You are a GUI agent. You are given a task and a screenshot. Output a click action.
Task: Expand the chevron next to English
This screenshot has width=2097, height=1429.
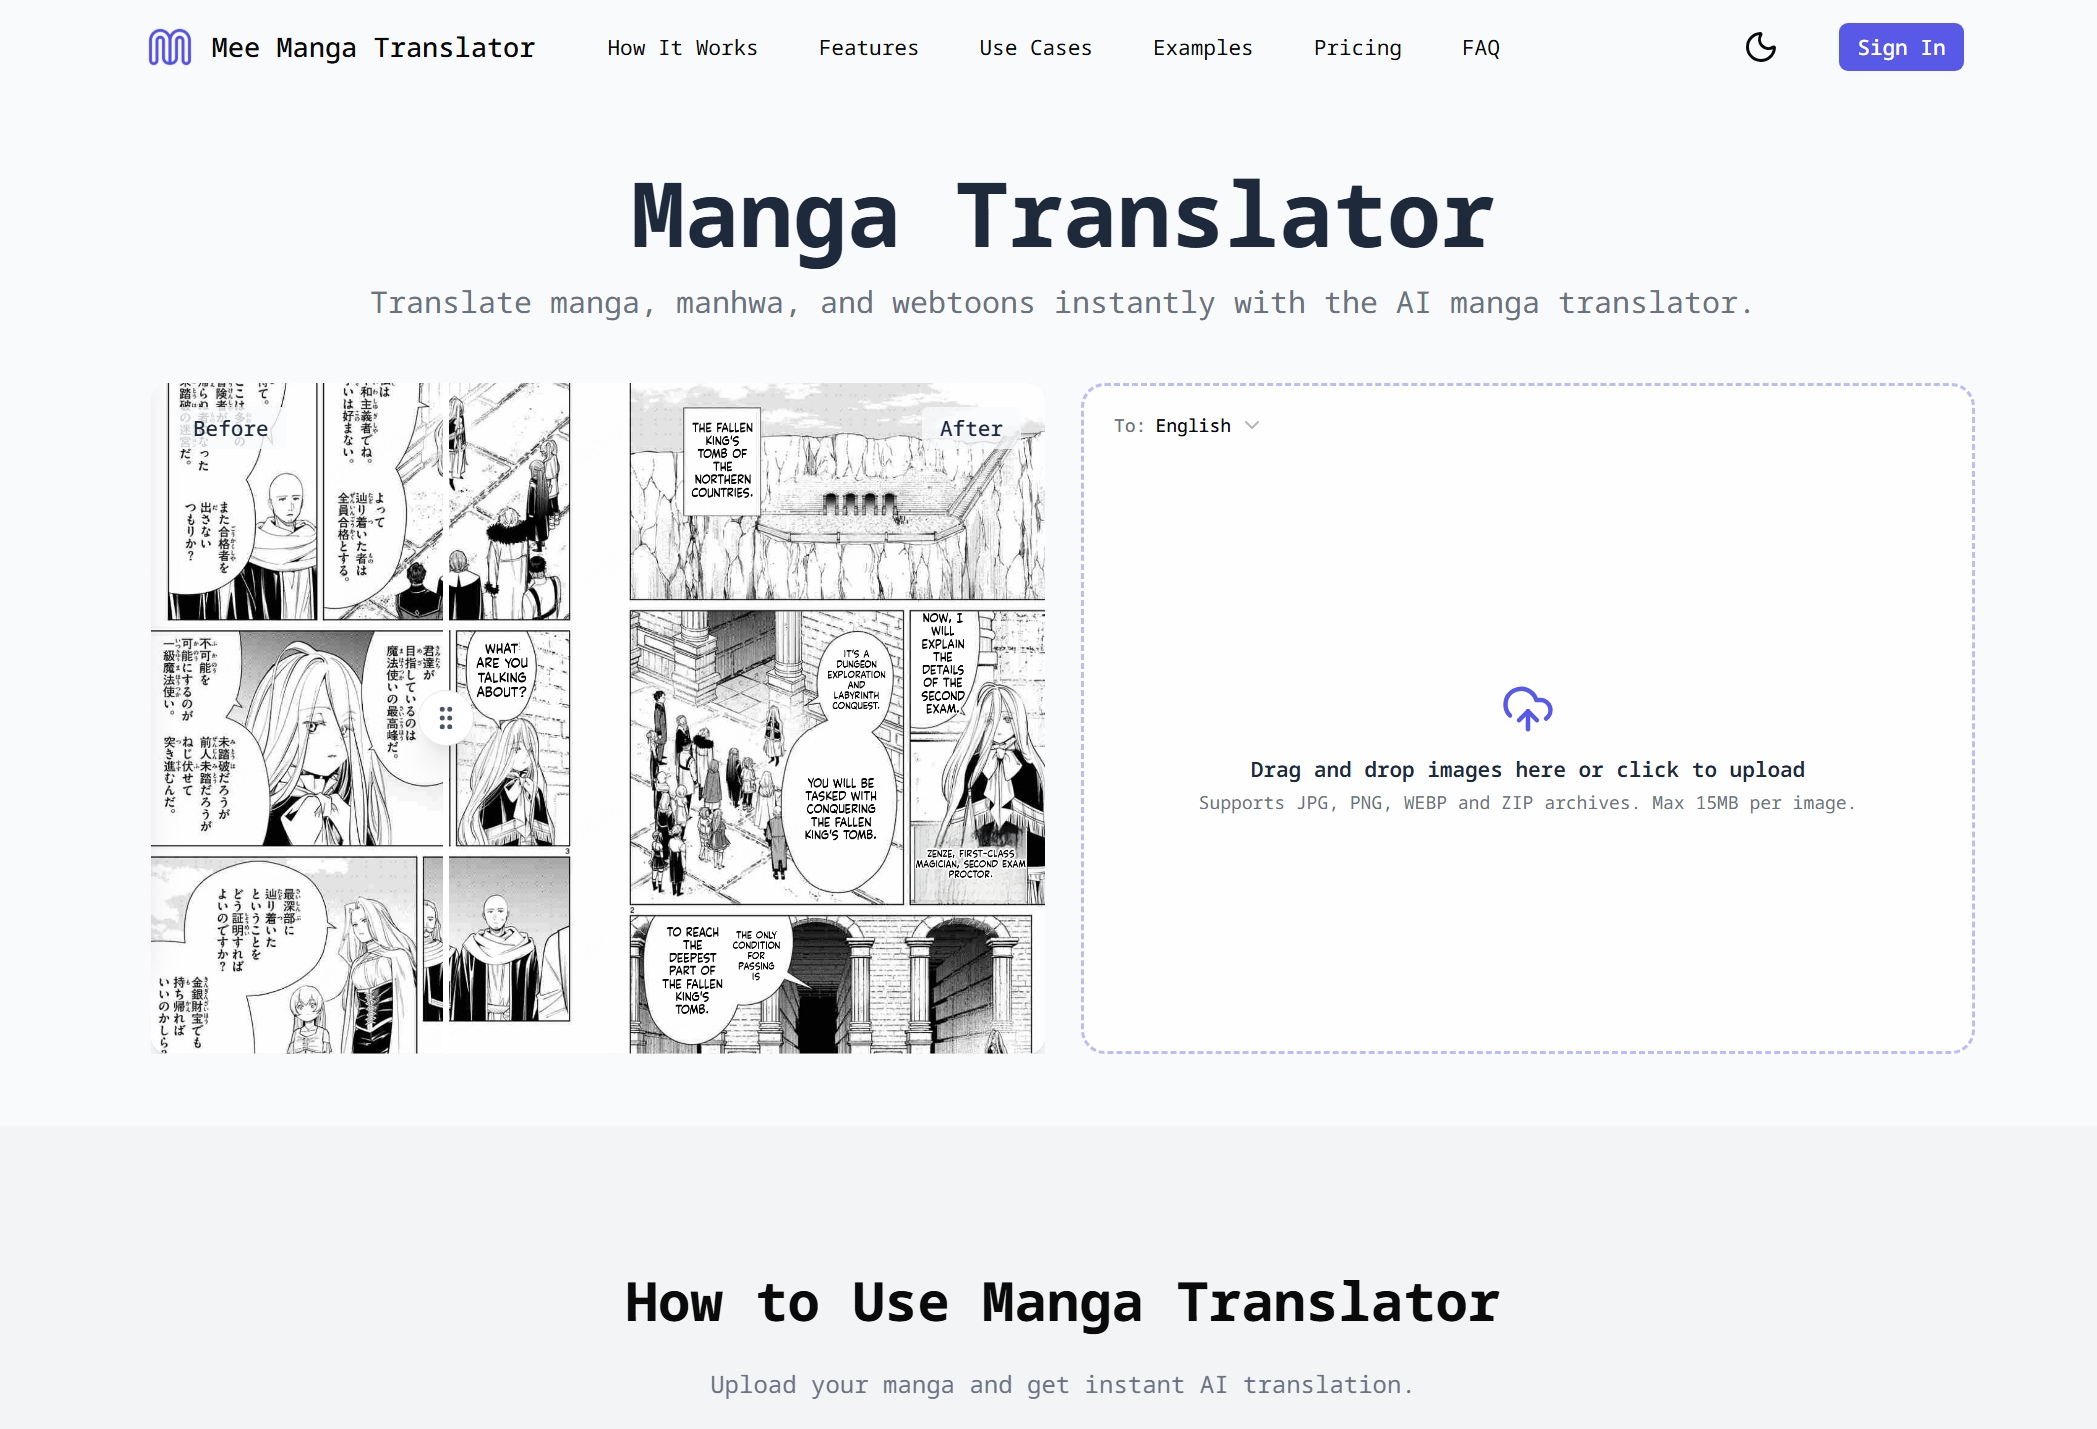pos(1251,426)
